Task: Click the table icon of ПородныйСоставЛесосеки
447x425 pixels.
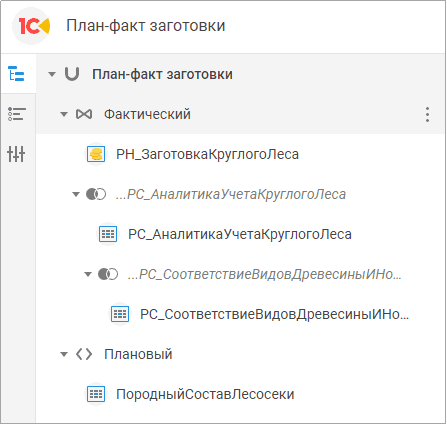Action: click(x=96, y=394)
